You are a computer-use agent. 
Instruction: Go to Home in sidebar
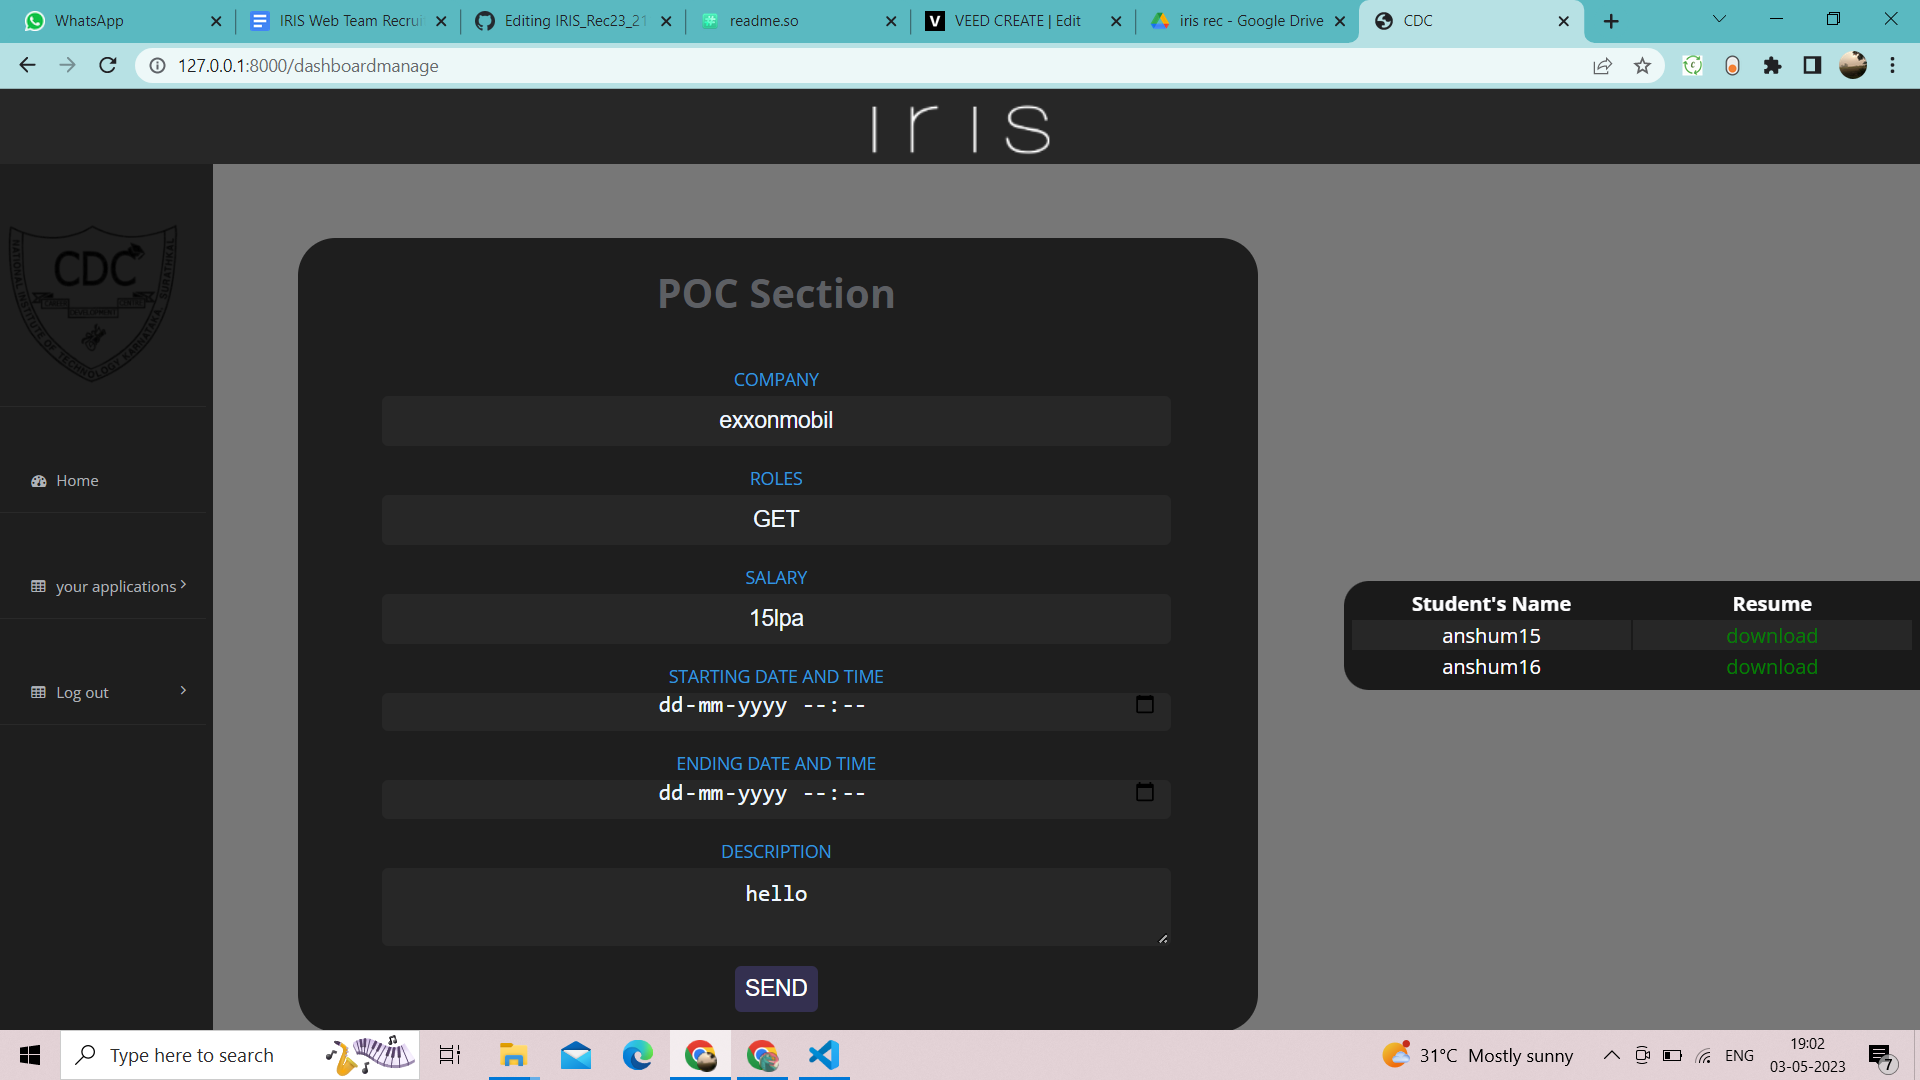(77, 481)
